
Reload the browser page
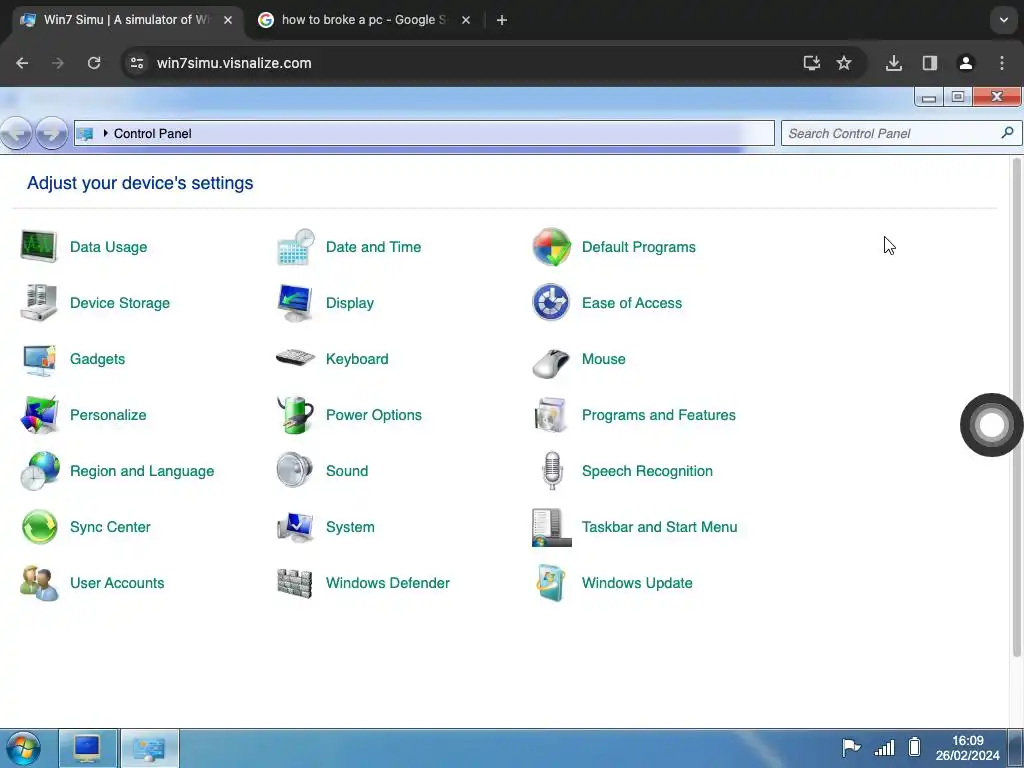pos(94,63)
